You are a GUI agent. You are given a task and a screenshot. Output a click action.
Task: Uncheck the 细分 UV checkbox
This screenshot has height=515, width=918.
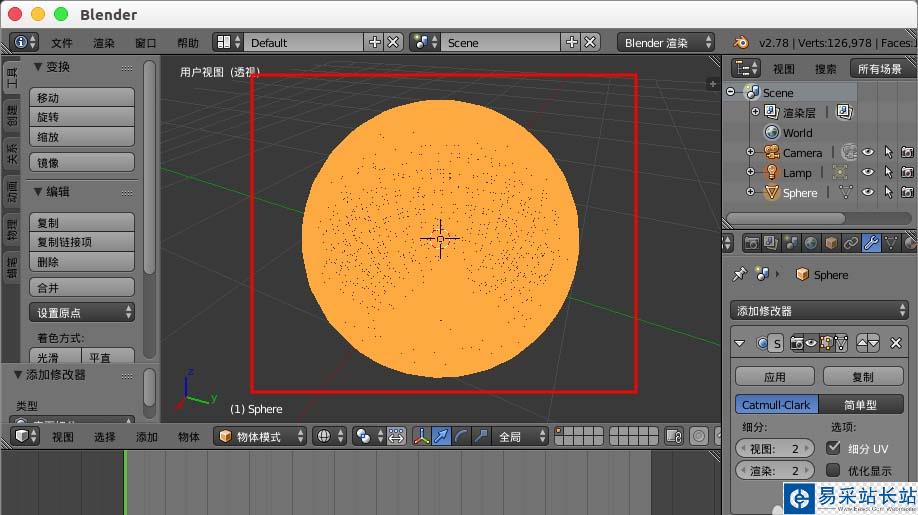click(x=833, y=448)
